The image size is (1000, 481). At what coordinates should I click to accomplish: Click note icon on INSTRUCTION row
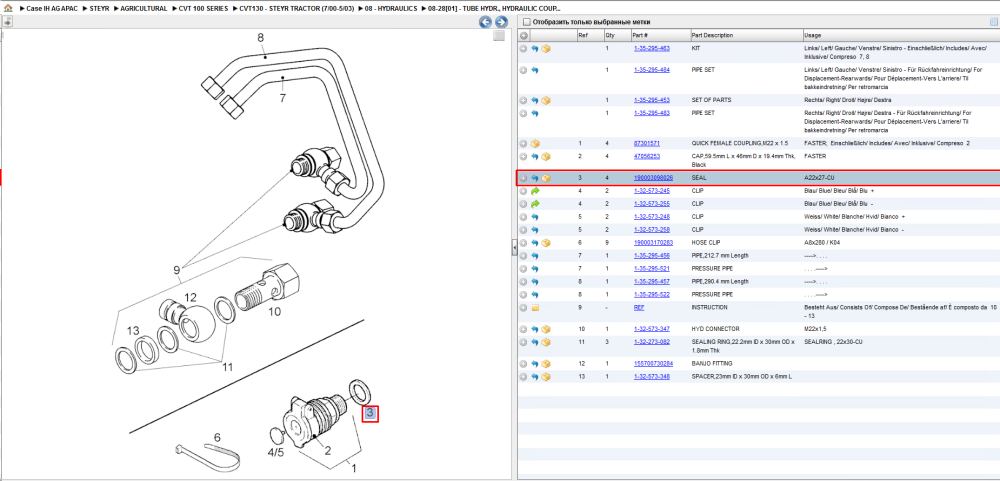[x=535, y=307]
